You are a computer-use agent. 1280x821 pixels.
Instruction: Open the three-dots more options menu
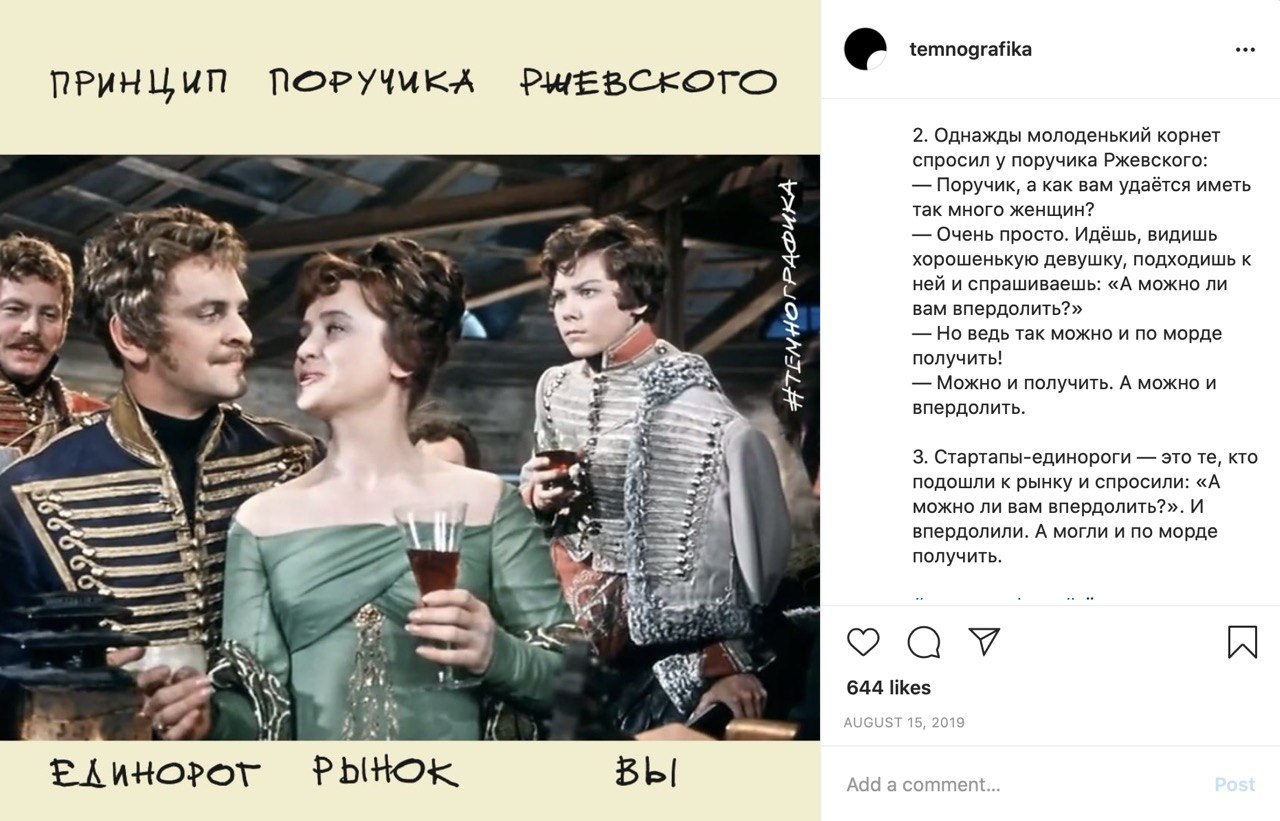(x=1245, y=50)
